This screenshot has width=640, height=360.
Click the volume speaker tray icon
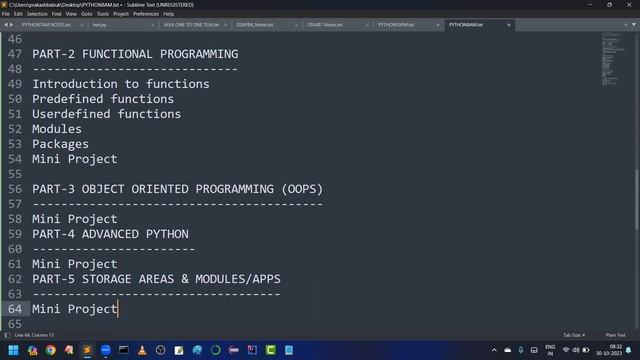coord(576,350)
